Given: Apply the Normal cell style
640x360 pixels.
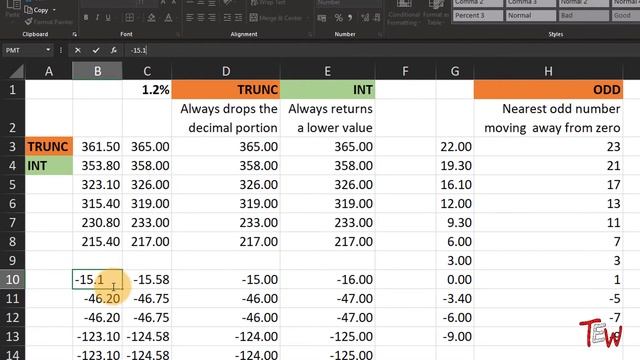Looking at the screenshot, I should pyautogui.click(x=531, y=16).
